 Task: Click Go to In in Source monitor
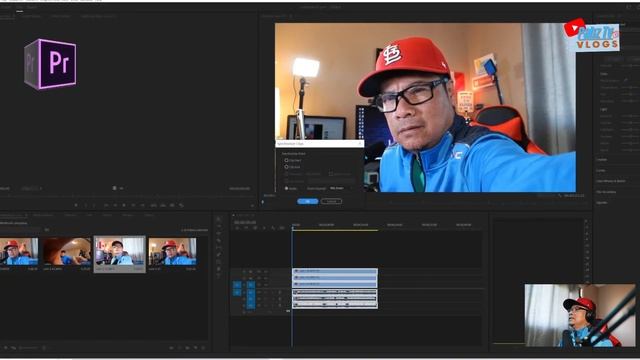[x=107, y=205]
